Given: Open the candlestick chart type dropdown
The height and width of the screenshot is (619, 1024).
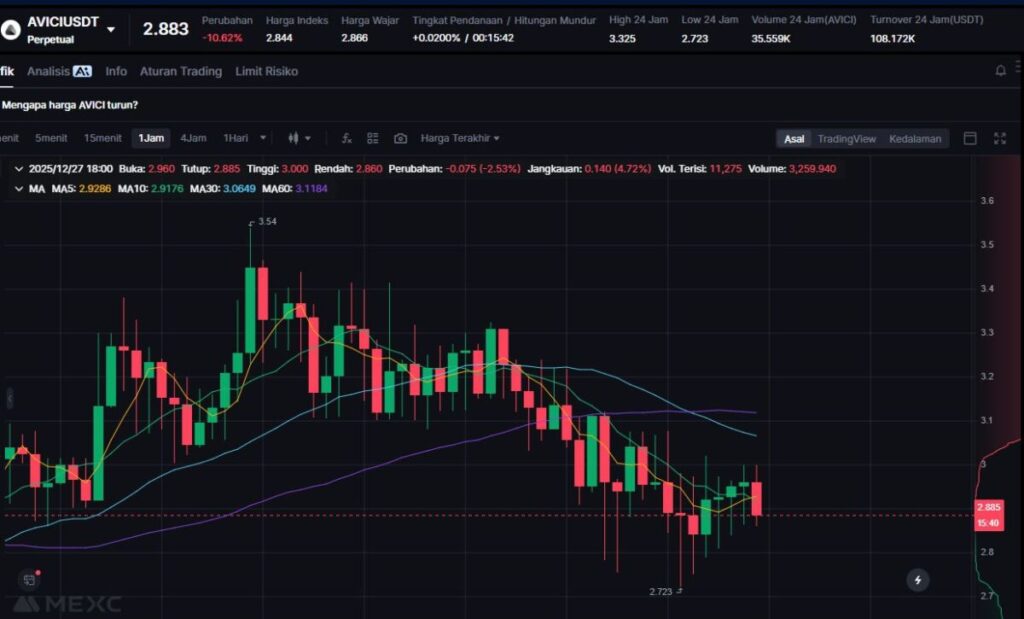Looking at the screenshot, I should [299, 138].
